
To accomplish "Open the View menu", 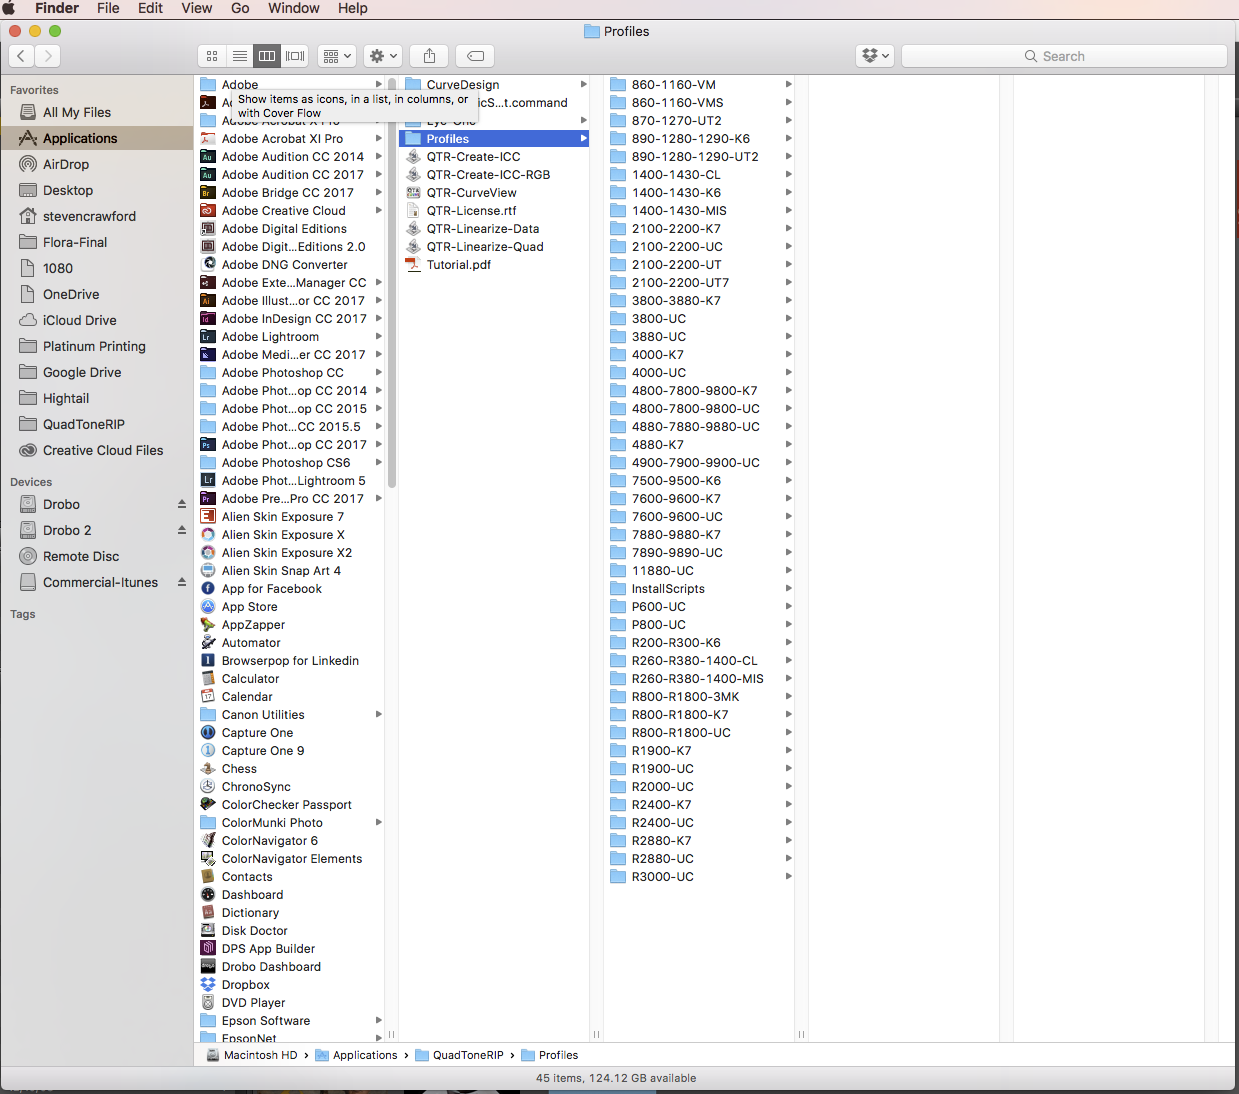I will click(196, 8).
